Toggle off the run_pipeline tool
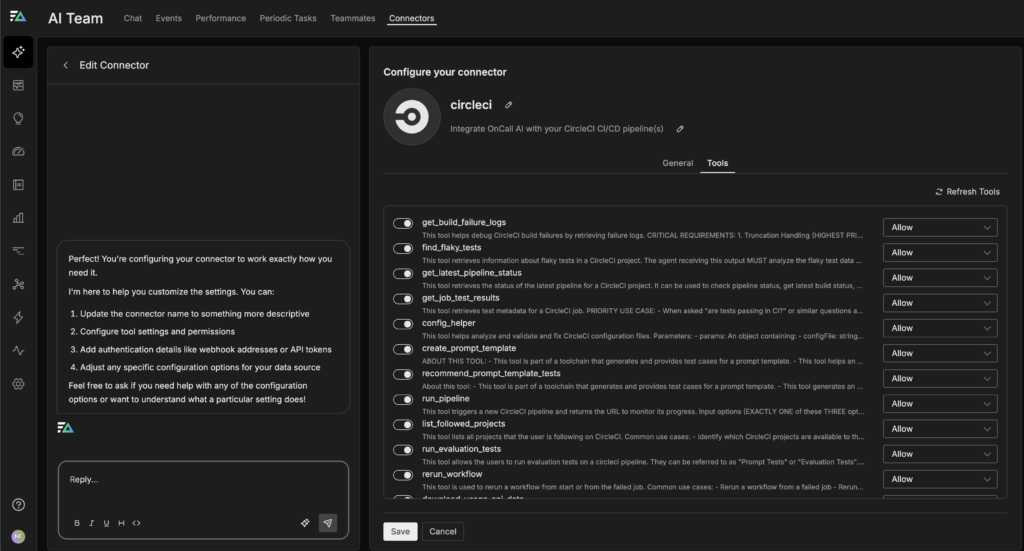This screenshot has height=551, width=1024. [403, 399]
